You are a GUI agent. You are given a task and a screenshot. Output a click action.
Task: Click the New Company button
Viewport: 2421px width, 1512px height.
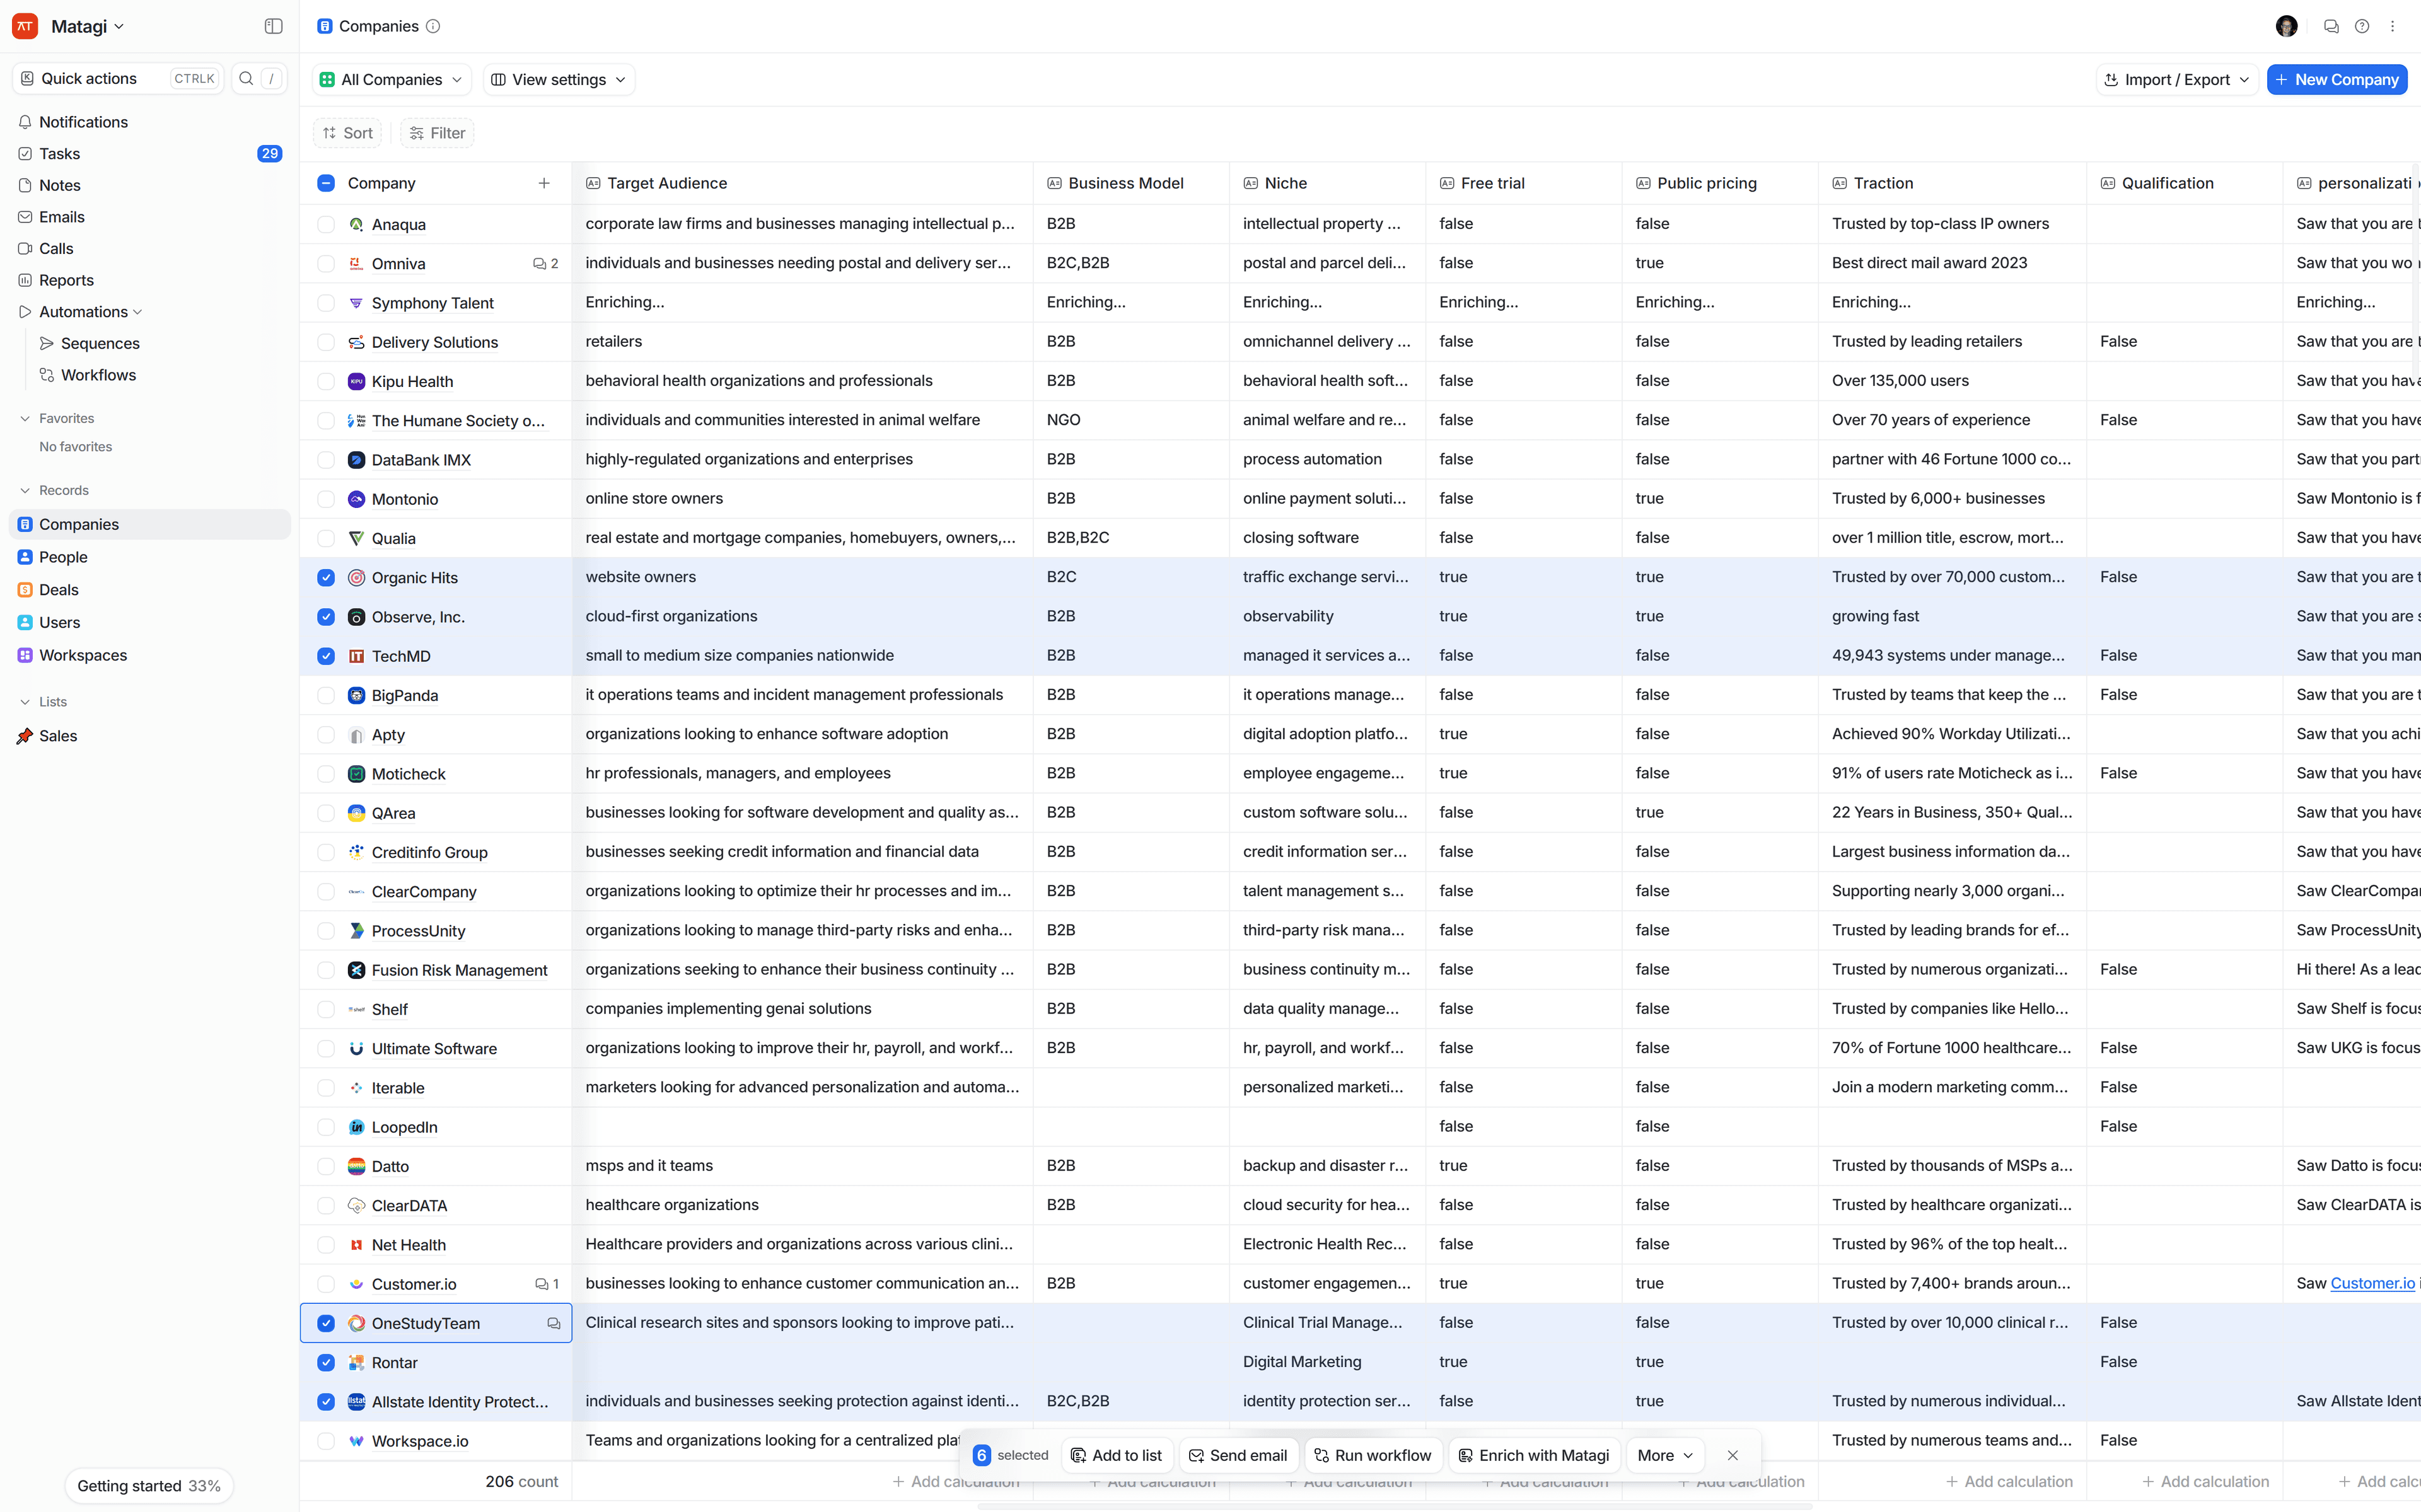pyautogui.click(x=2336, y=79)
